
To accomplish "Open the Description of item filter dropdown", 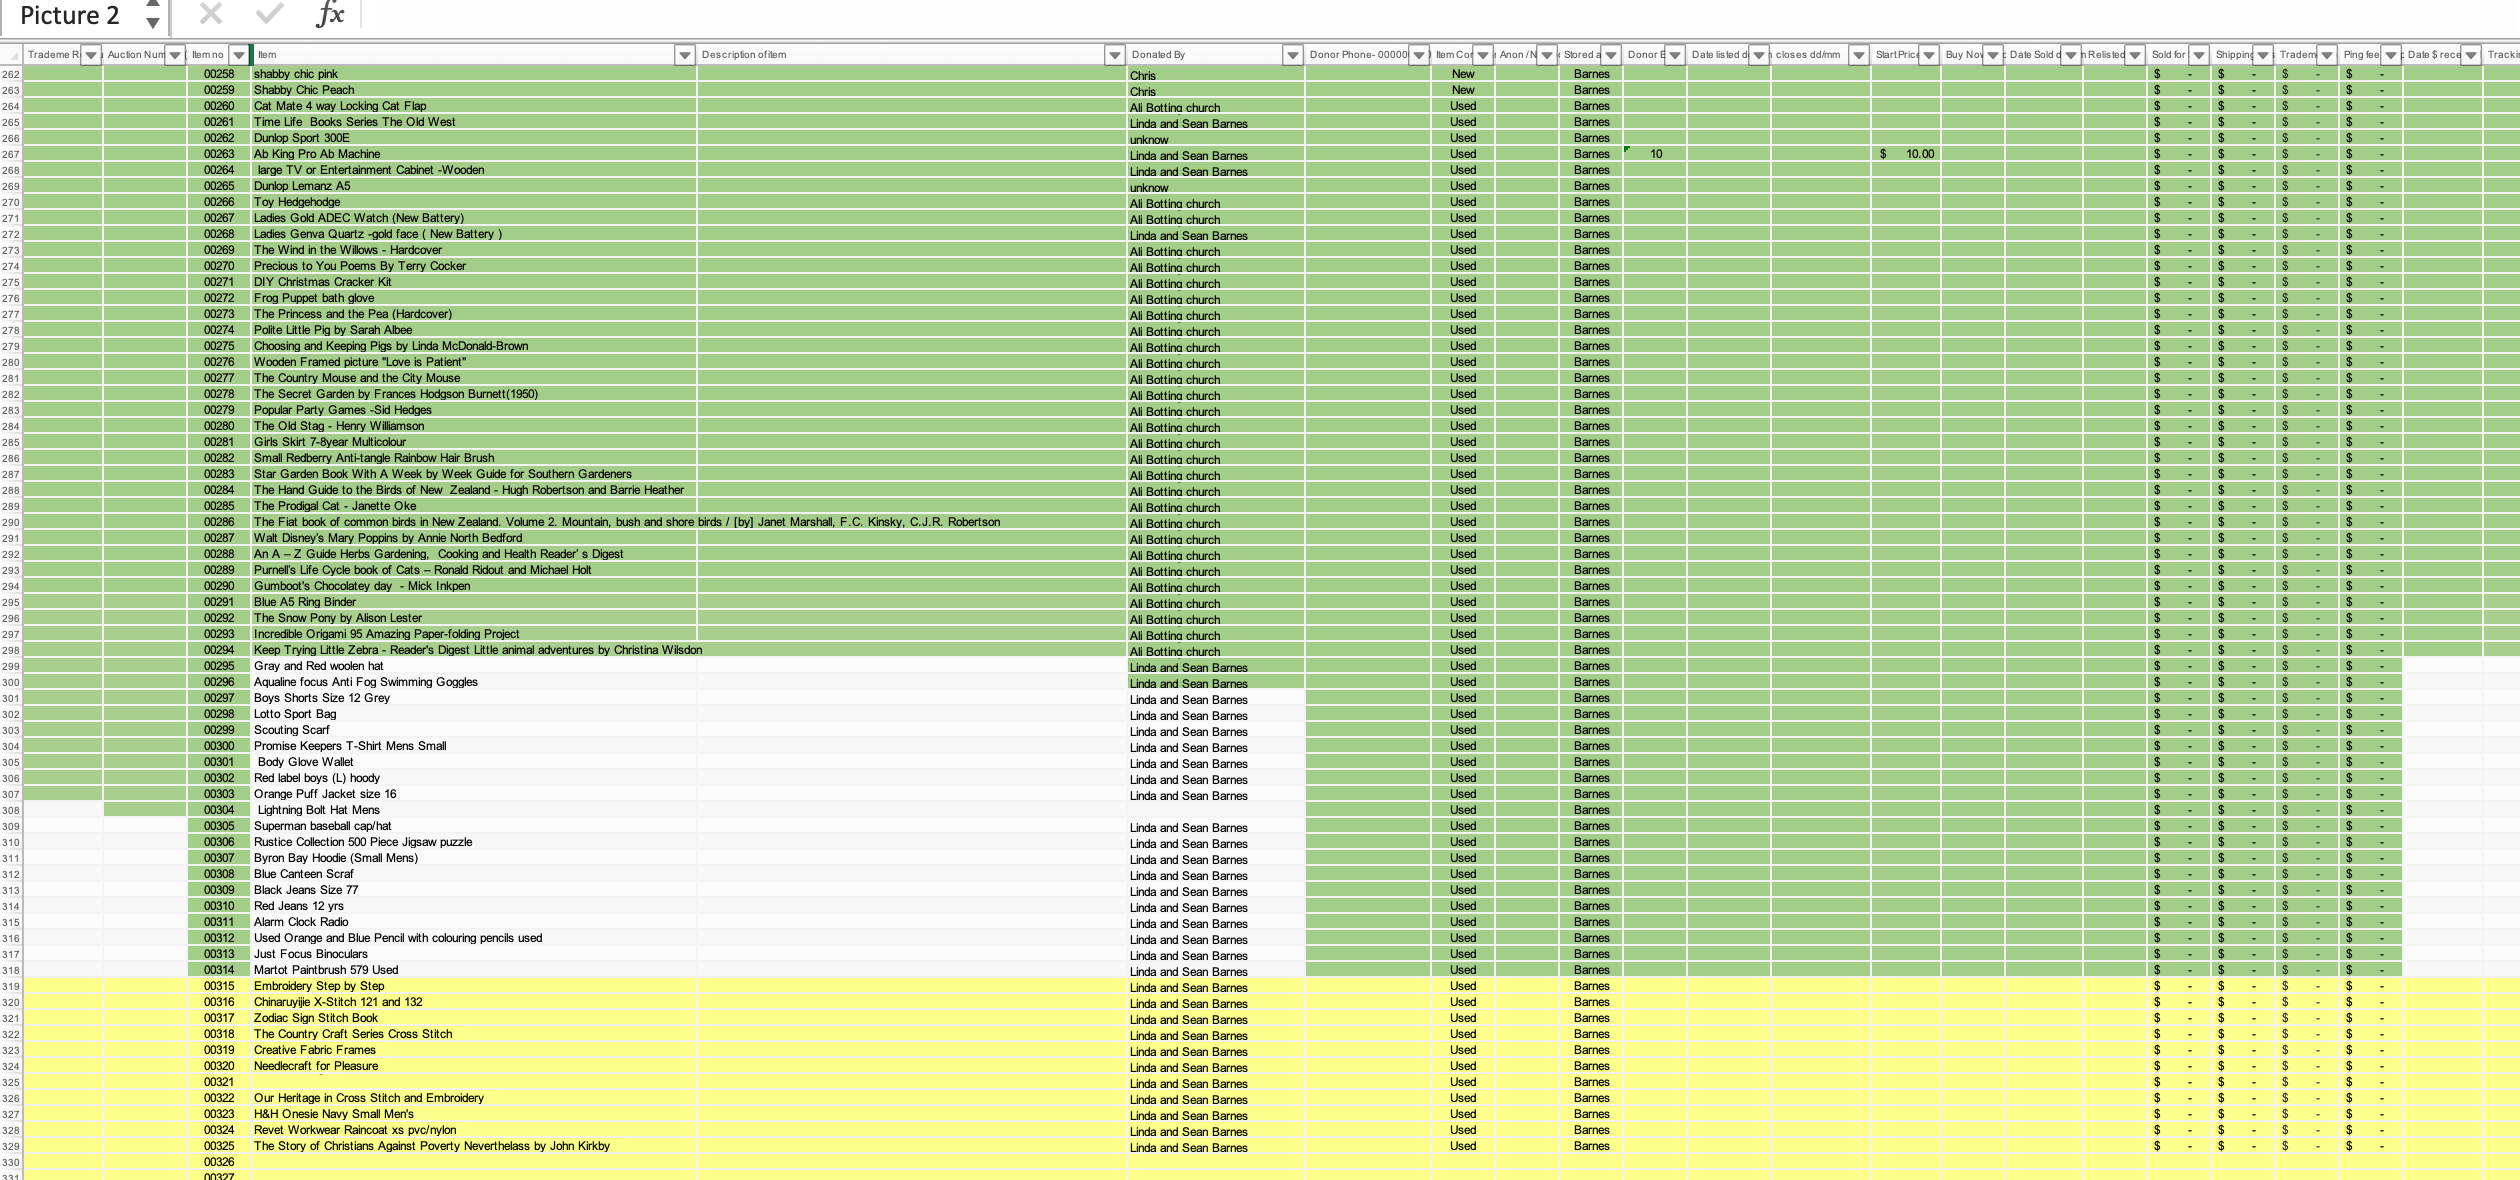I will 1114,55.
